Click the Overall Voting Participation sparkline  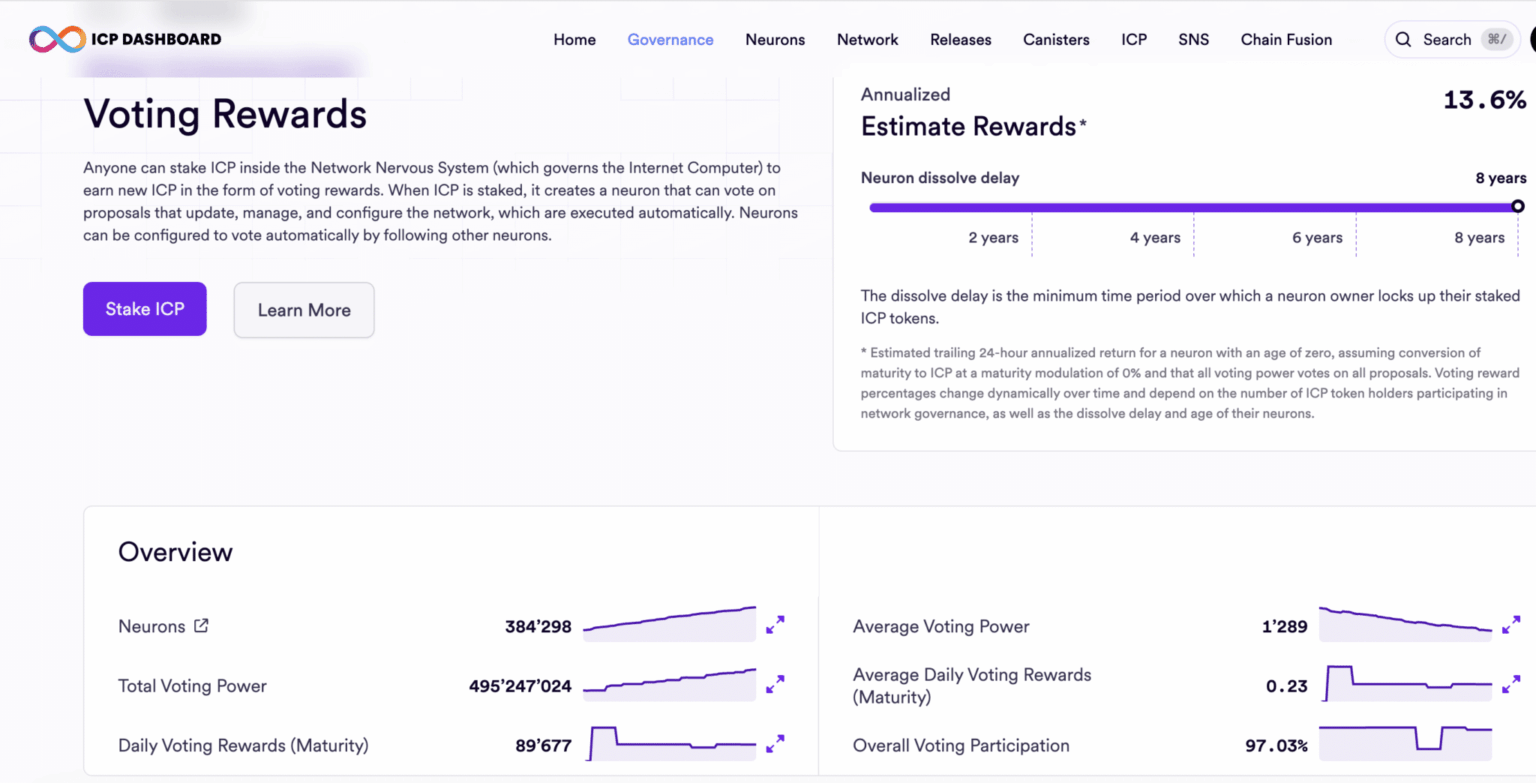(x=1406, y=741)
